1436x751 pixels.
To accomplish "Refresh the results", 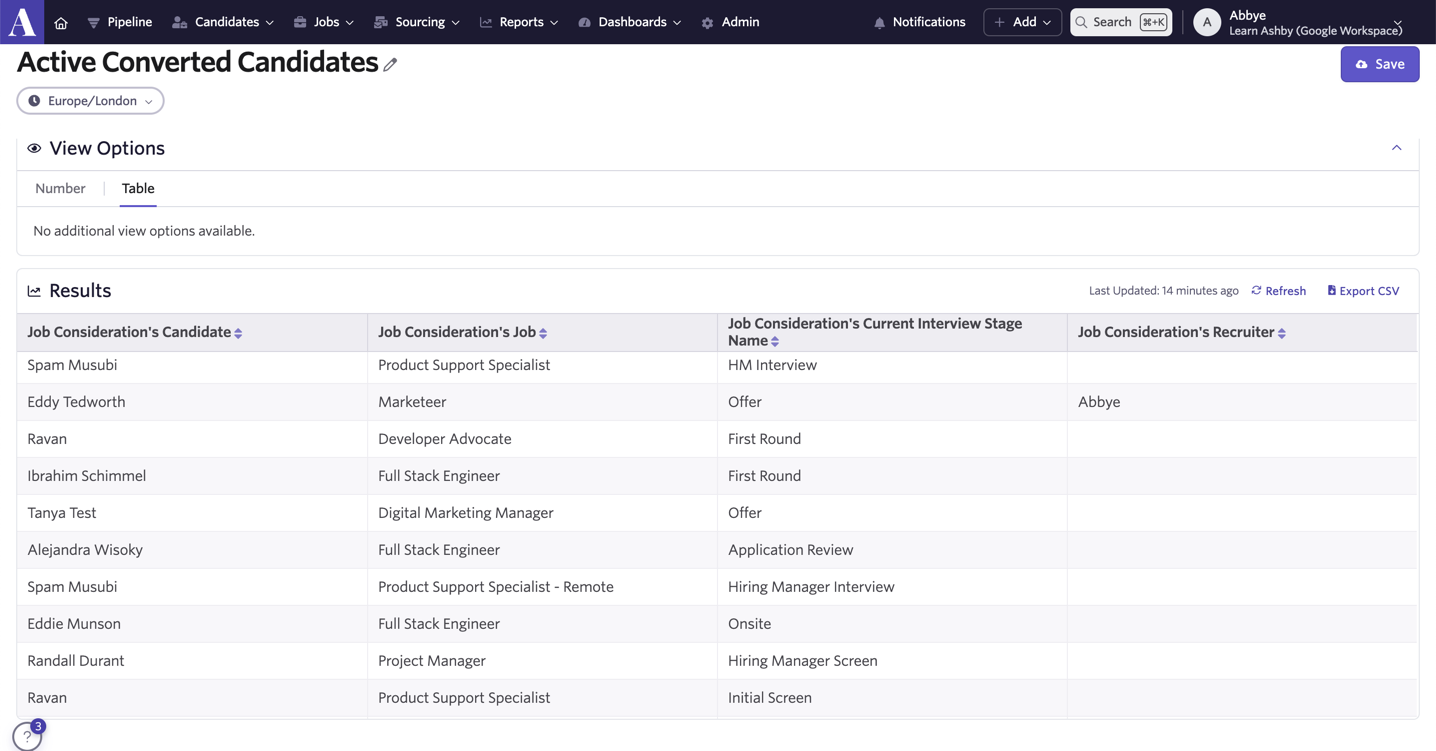I will point(1279,291).
